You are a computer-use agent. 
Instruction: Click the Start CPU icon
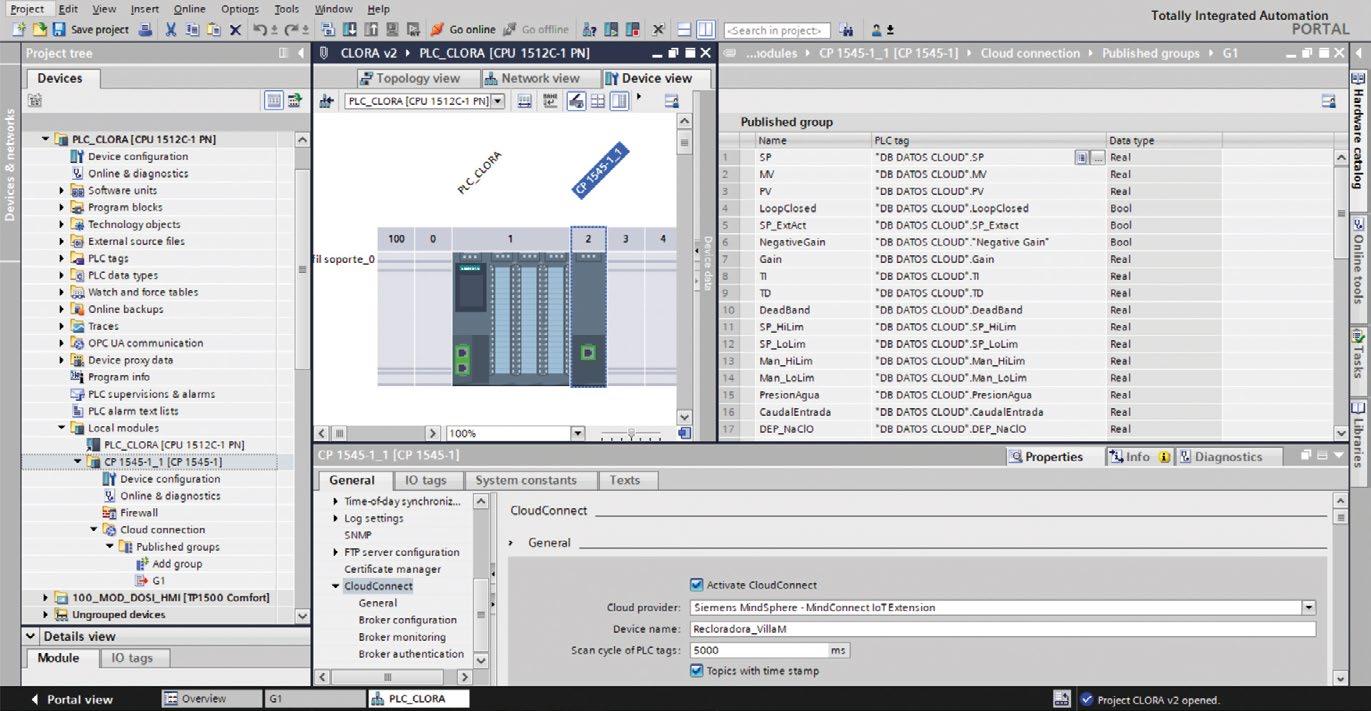[x=611, y=30]
